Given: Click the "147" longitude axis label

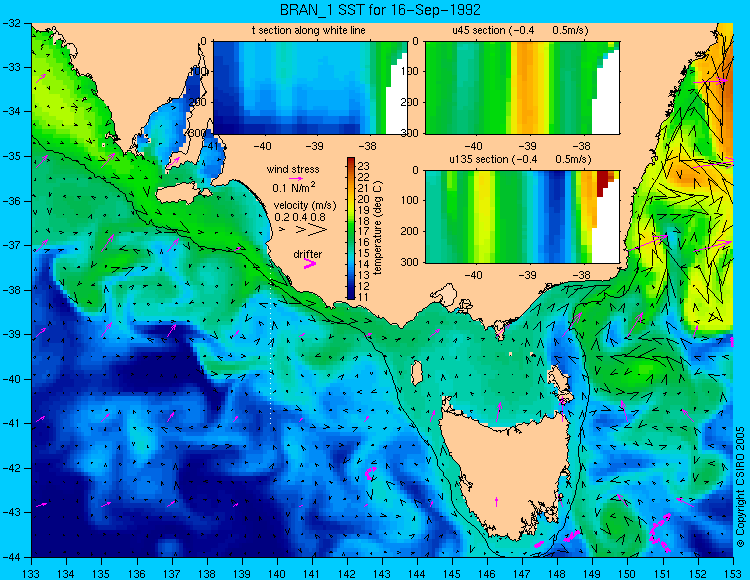Looking at the screenshot, I should [522, 574].
